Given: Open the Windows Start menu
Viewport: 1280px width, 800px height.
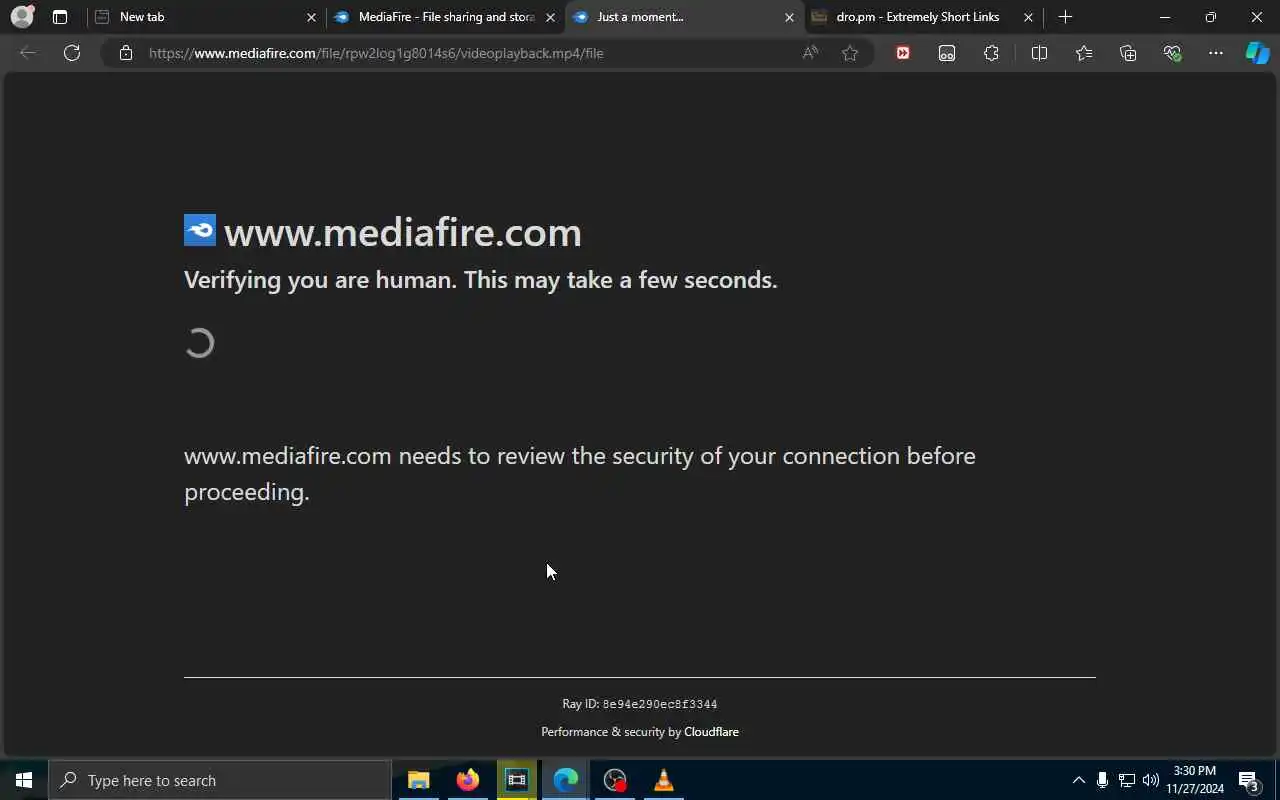Looking at the screenshot, I should tap(24, 780).
